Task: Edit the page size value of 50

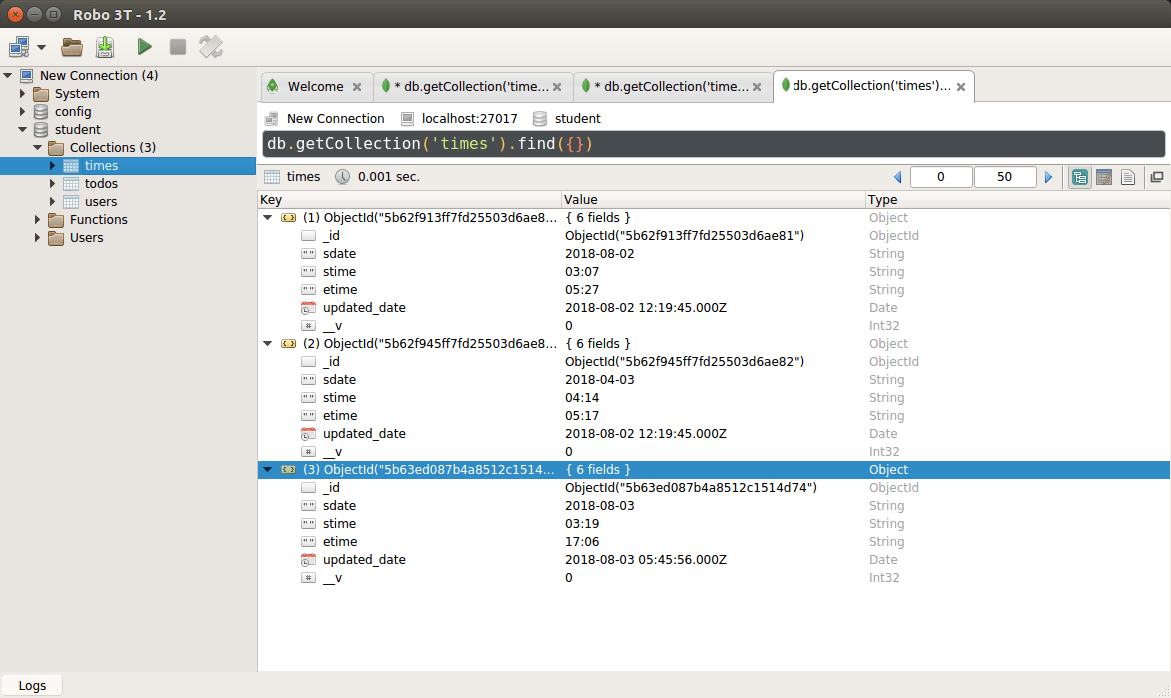Action: [x=1004, y=176]
